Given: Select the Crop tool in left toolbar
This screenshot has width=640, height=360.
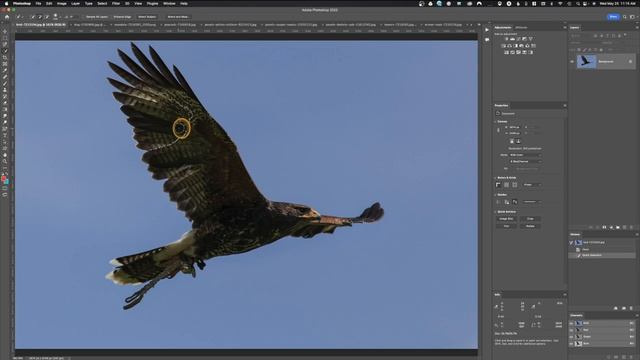Looking at the screenshot, I should [x=5, y=58].
